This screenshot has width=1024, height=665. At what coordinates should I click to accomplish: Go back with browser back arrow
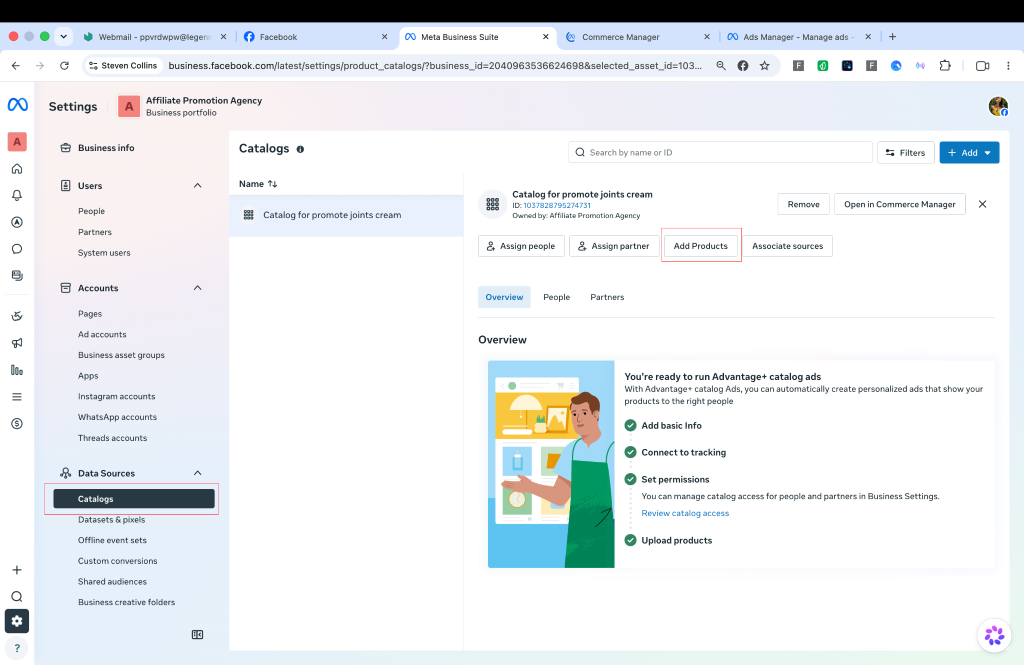16,65
